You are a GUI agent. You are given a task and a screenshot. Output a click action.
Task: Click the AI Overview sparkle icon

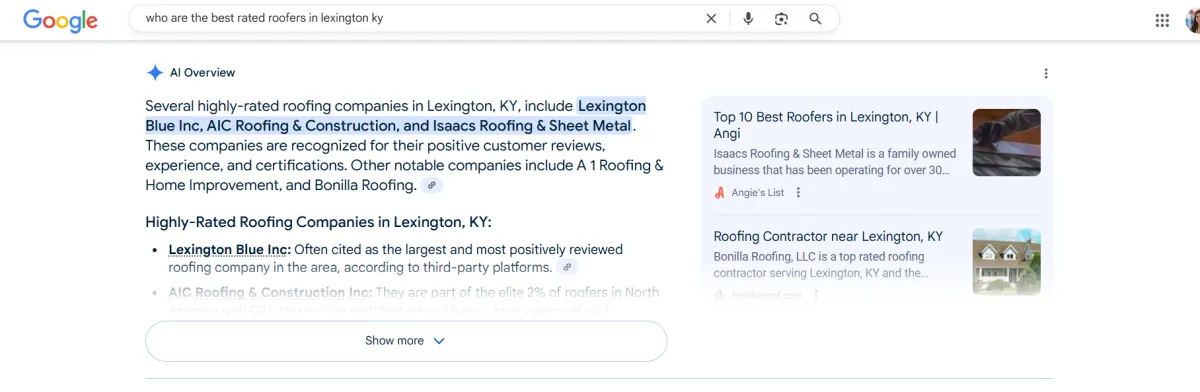155,72
